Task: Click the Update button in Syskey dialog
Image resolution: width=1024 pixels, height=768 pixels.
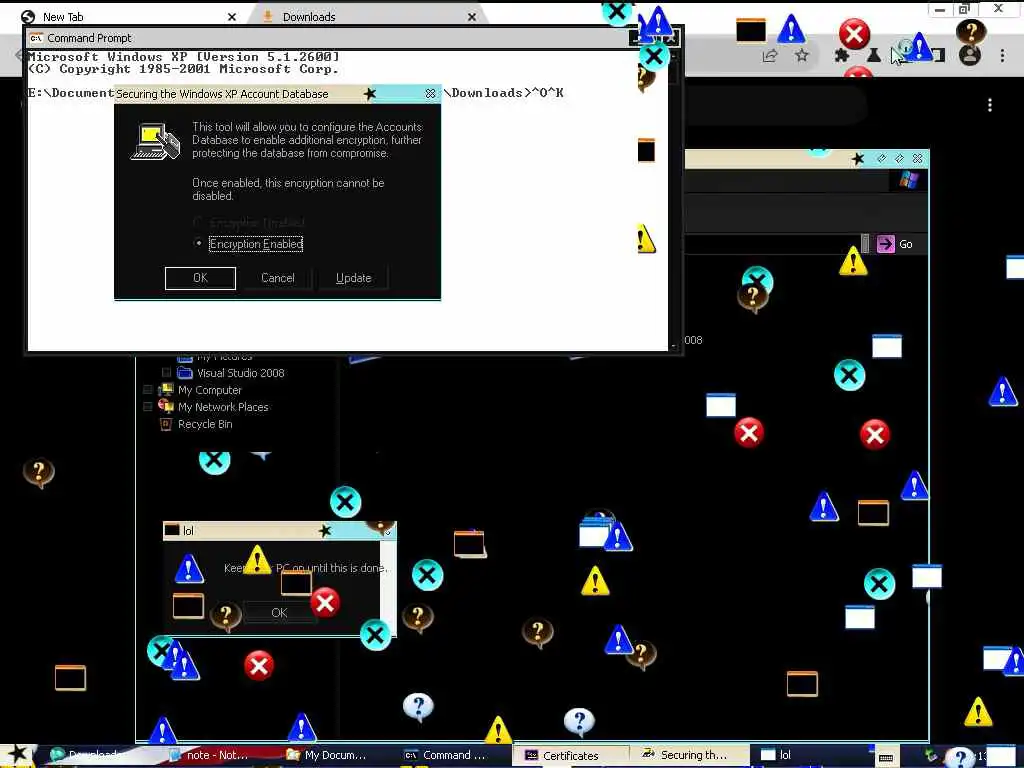Action: pos(353,278)
